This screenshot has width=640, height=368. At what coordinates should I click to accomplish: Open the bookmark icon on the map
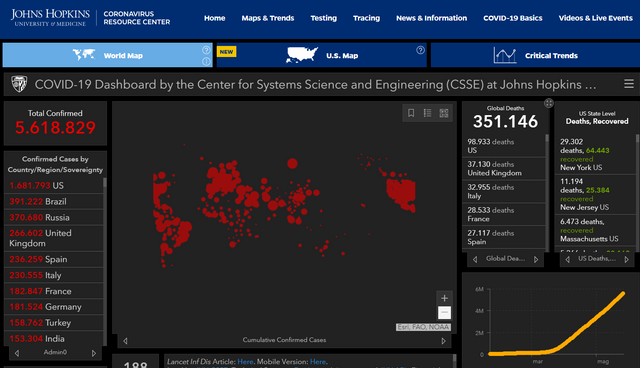[411, 113]
